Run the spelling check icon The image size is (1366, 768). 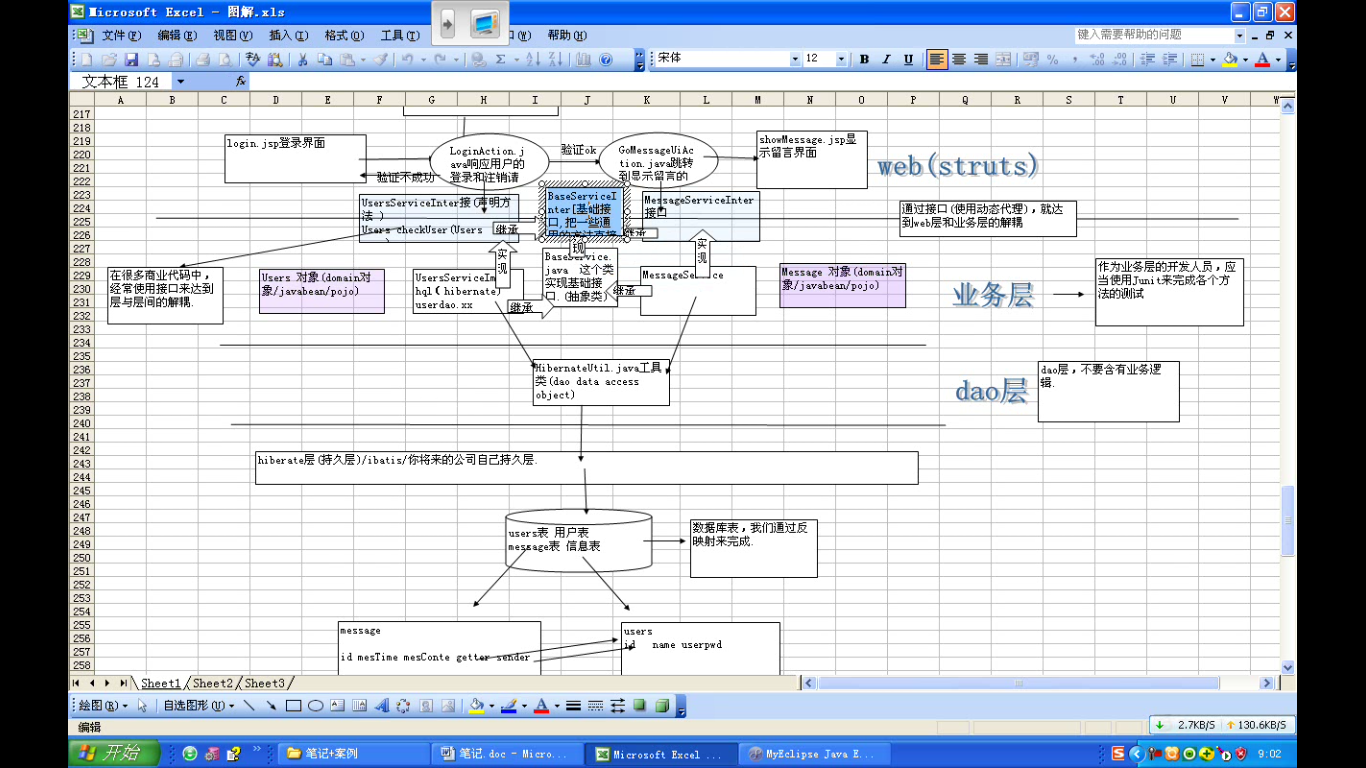[x=252, y=59]
